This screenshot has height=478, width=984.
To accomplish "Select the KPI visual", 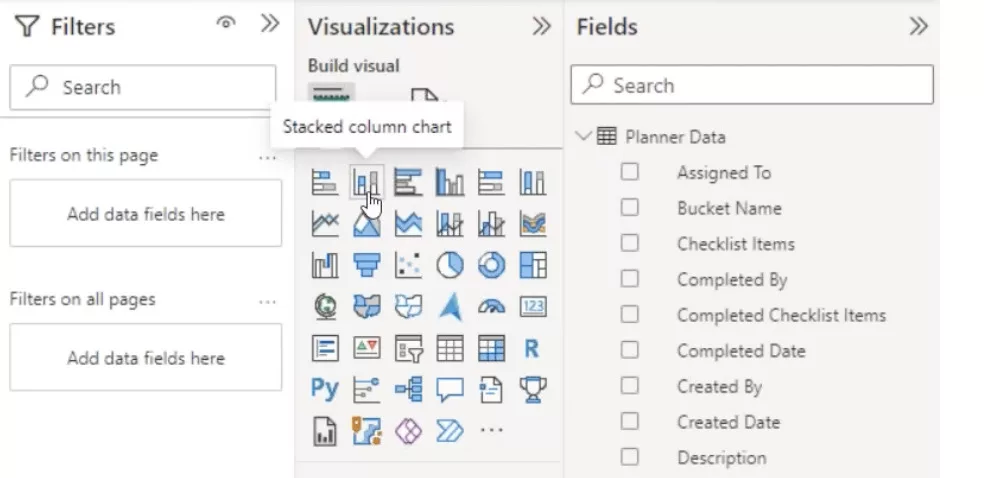I will point(366,348).
